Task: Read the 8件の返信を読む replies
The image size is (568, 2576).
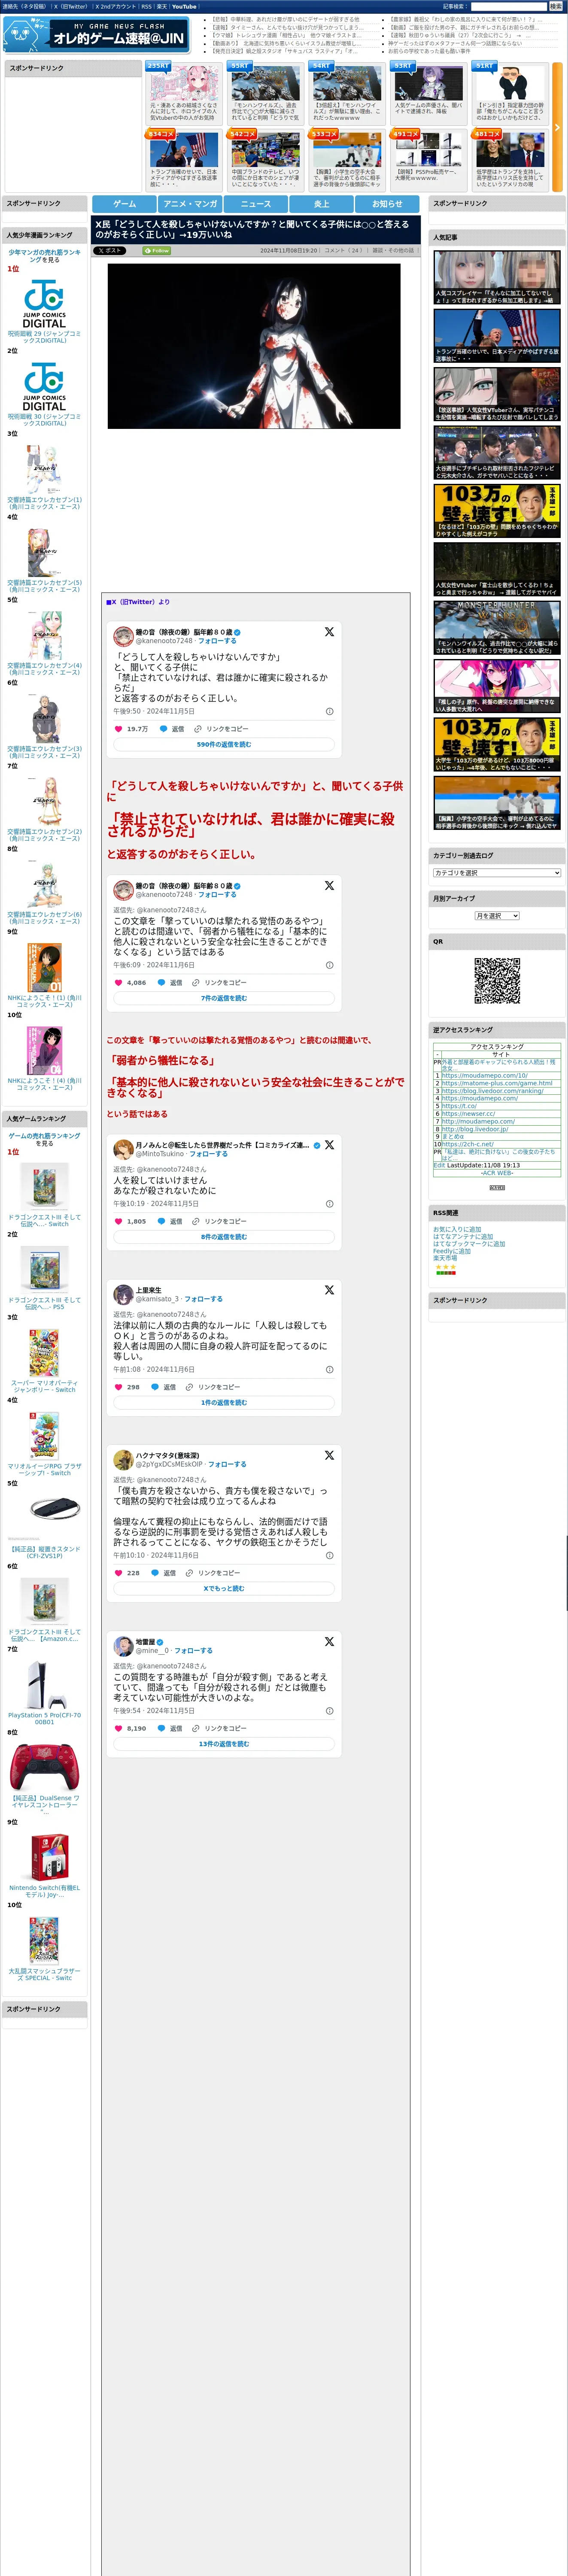Action: (224, 1237)
